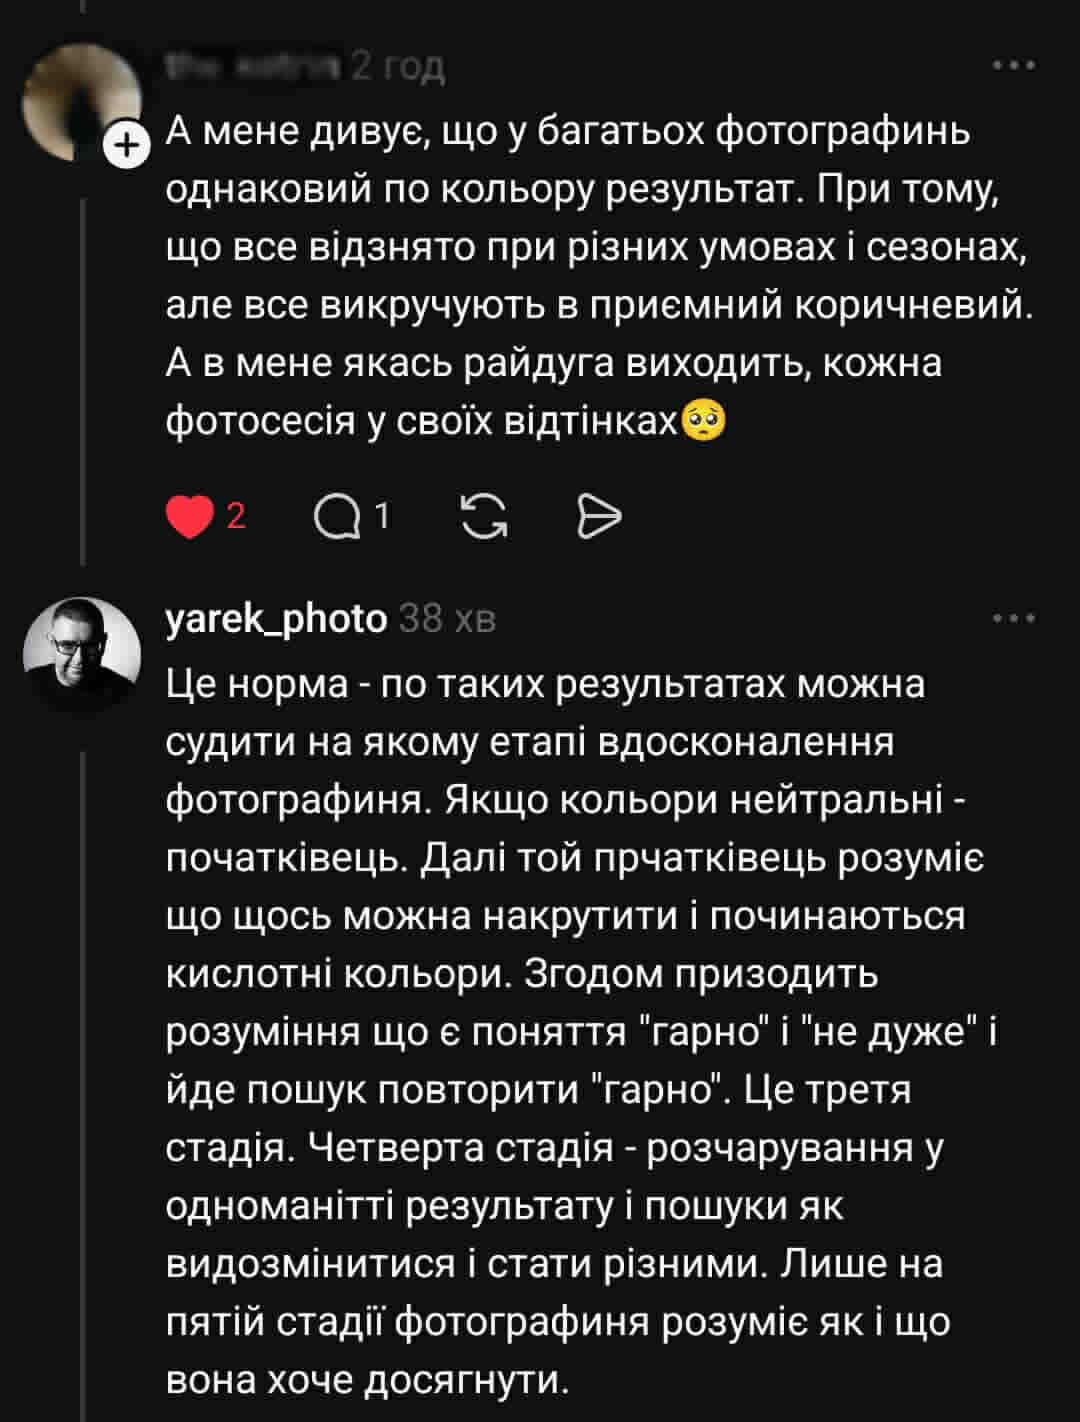Viewport: 1080px width, 1422px height.
Task: Click the blurred username of the first commenter
Action: pyautogui.click(x=254, y=66)
